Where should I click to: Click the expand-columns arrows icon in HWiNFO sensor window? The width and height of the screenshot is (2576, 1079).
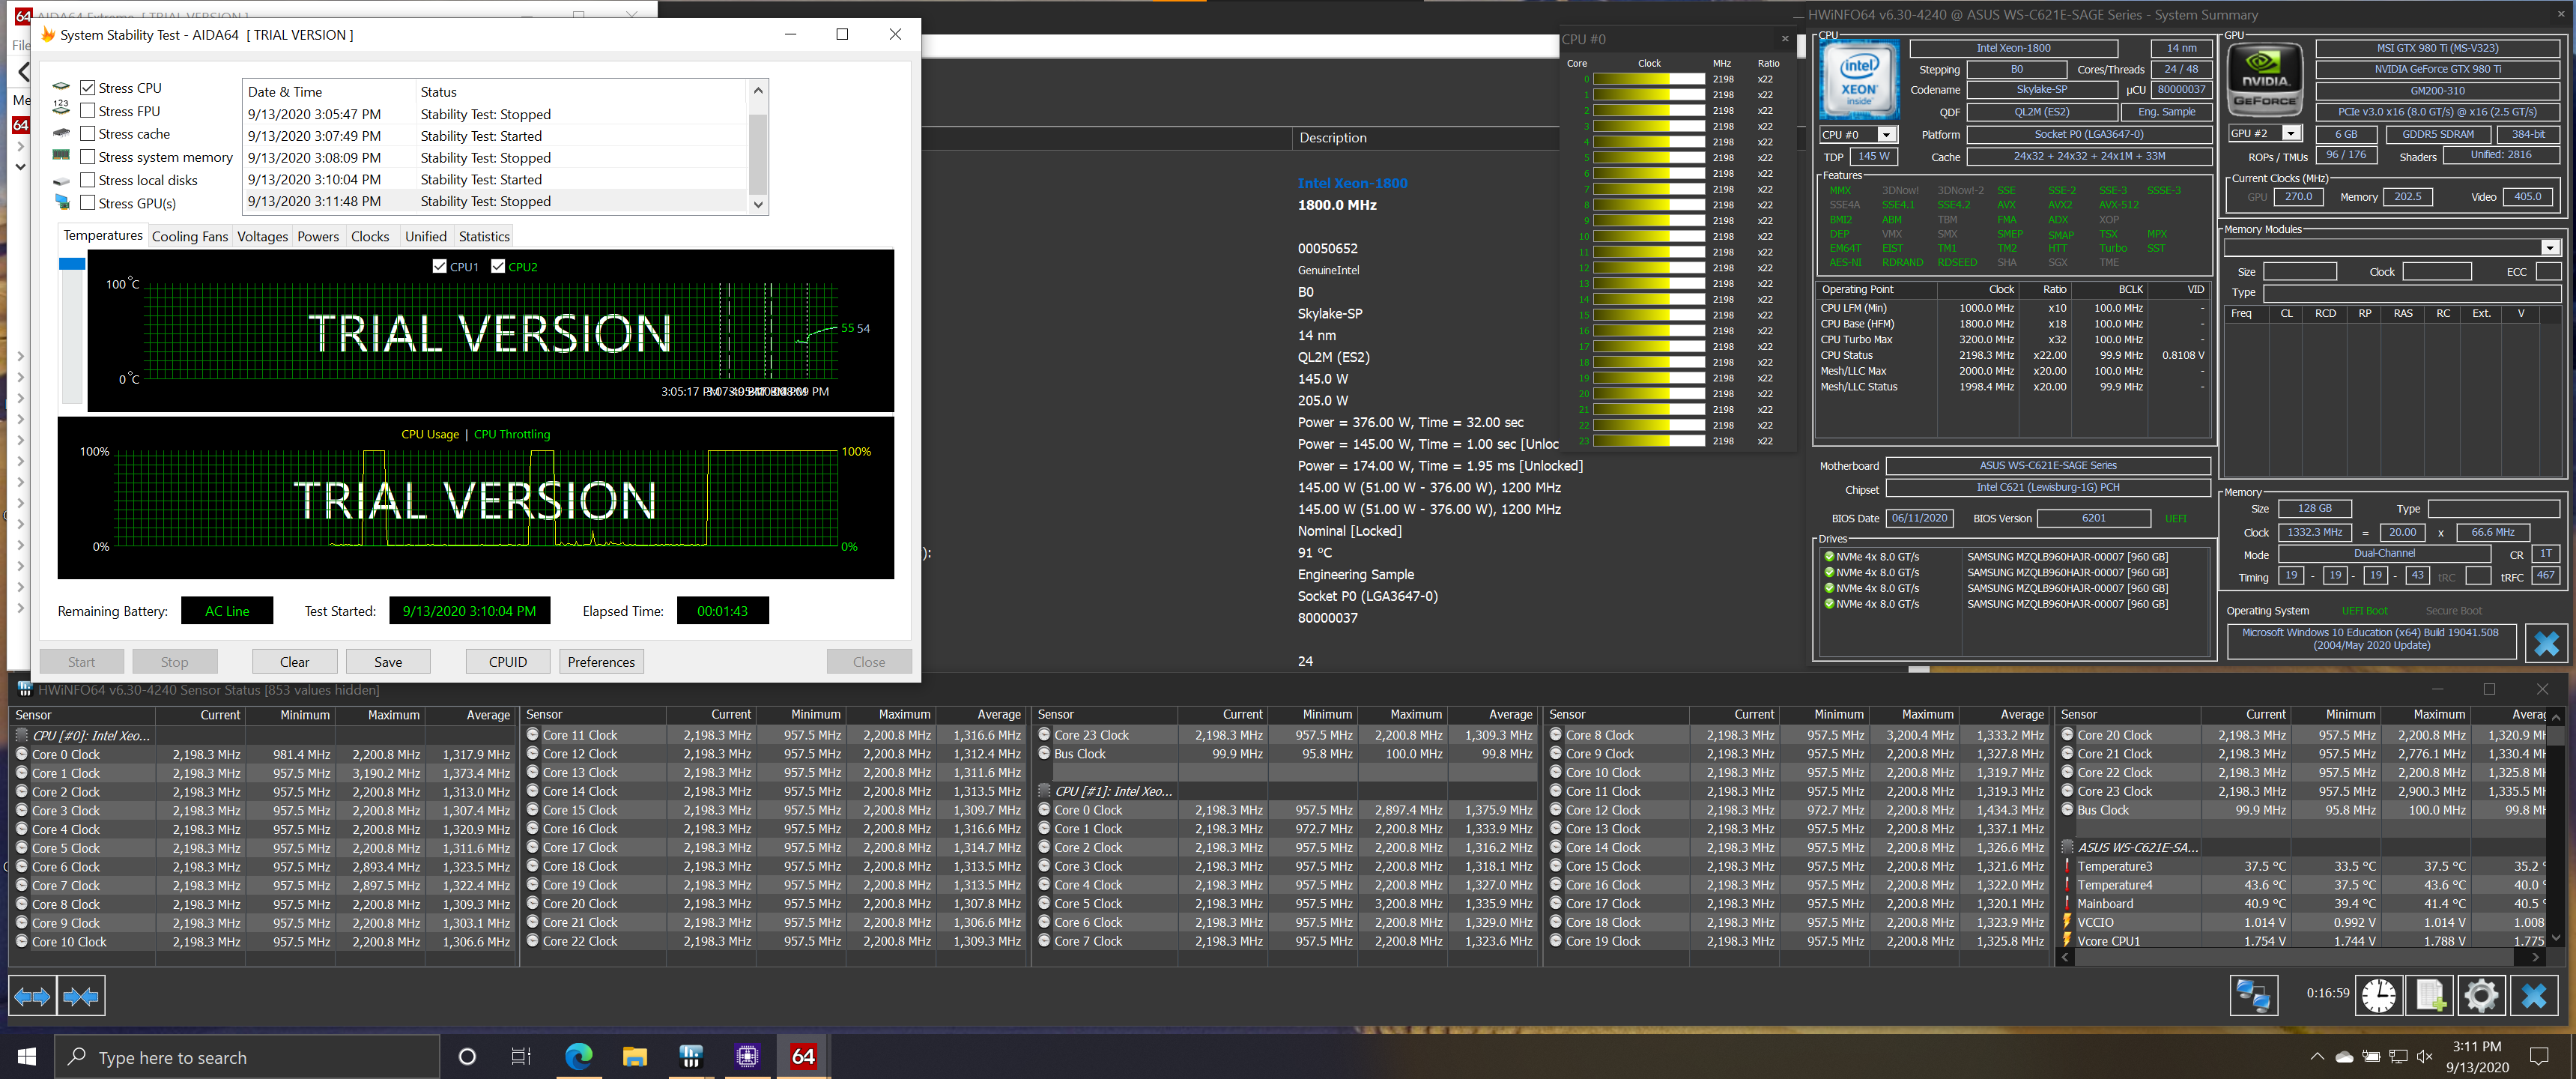pos(32,996)
